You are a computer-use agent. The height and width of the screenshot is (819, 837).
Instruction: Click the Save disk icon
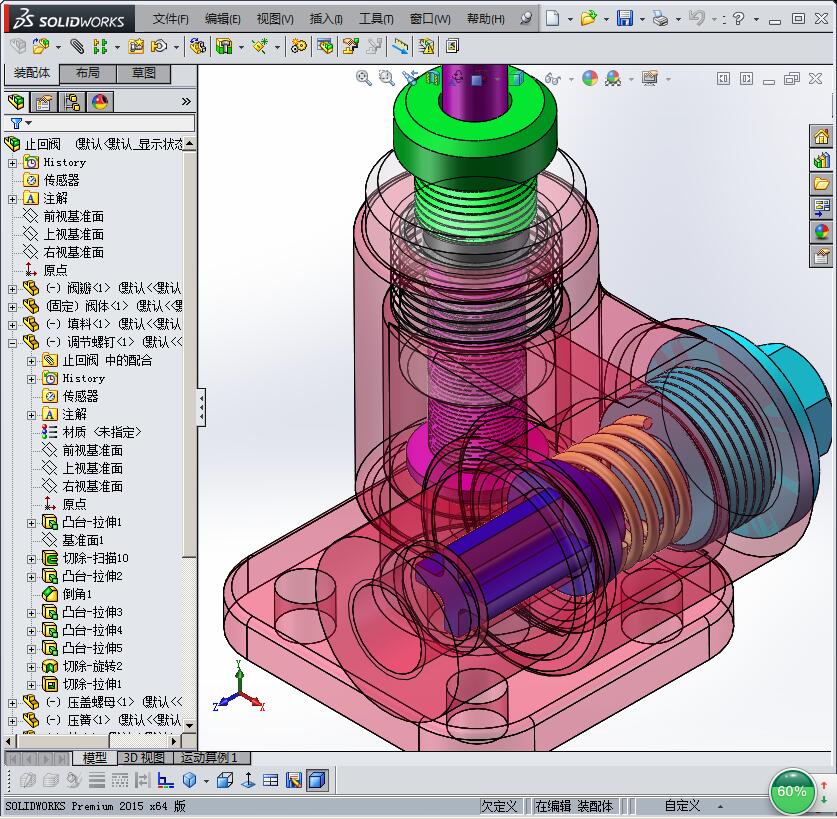pos(625,19)
